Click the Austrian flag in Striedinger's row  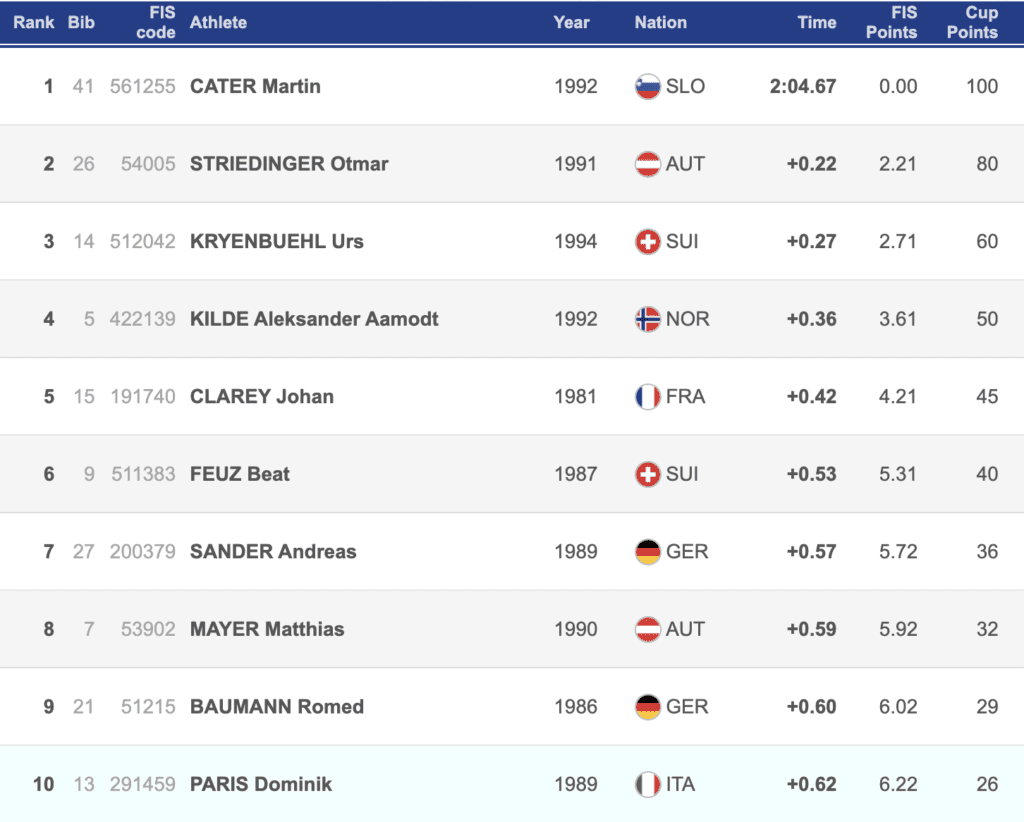[648, 164]
